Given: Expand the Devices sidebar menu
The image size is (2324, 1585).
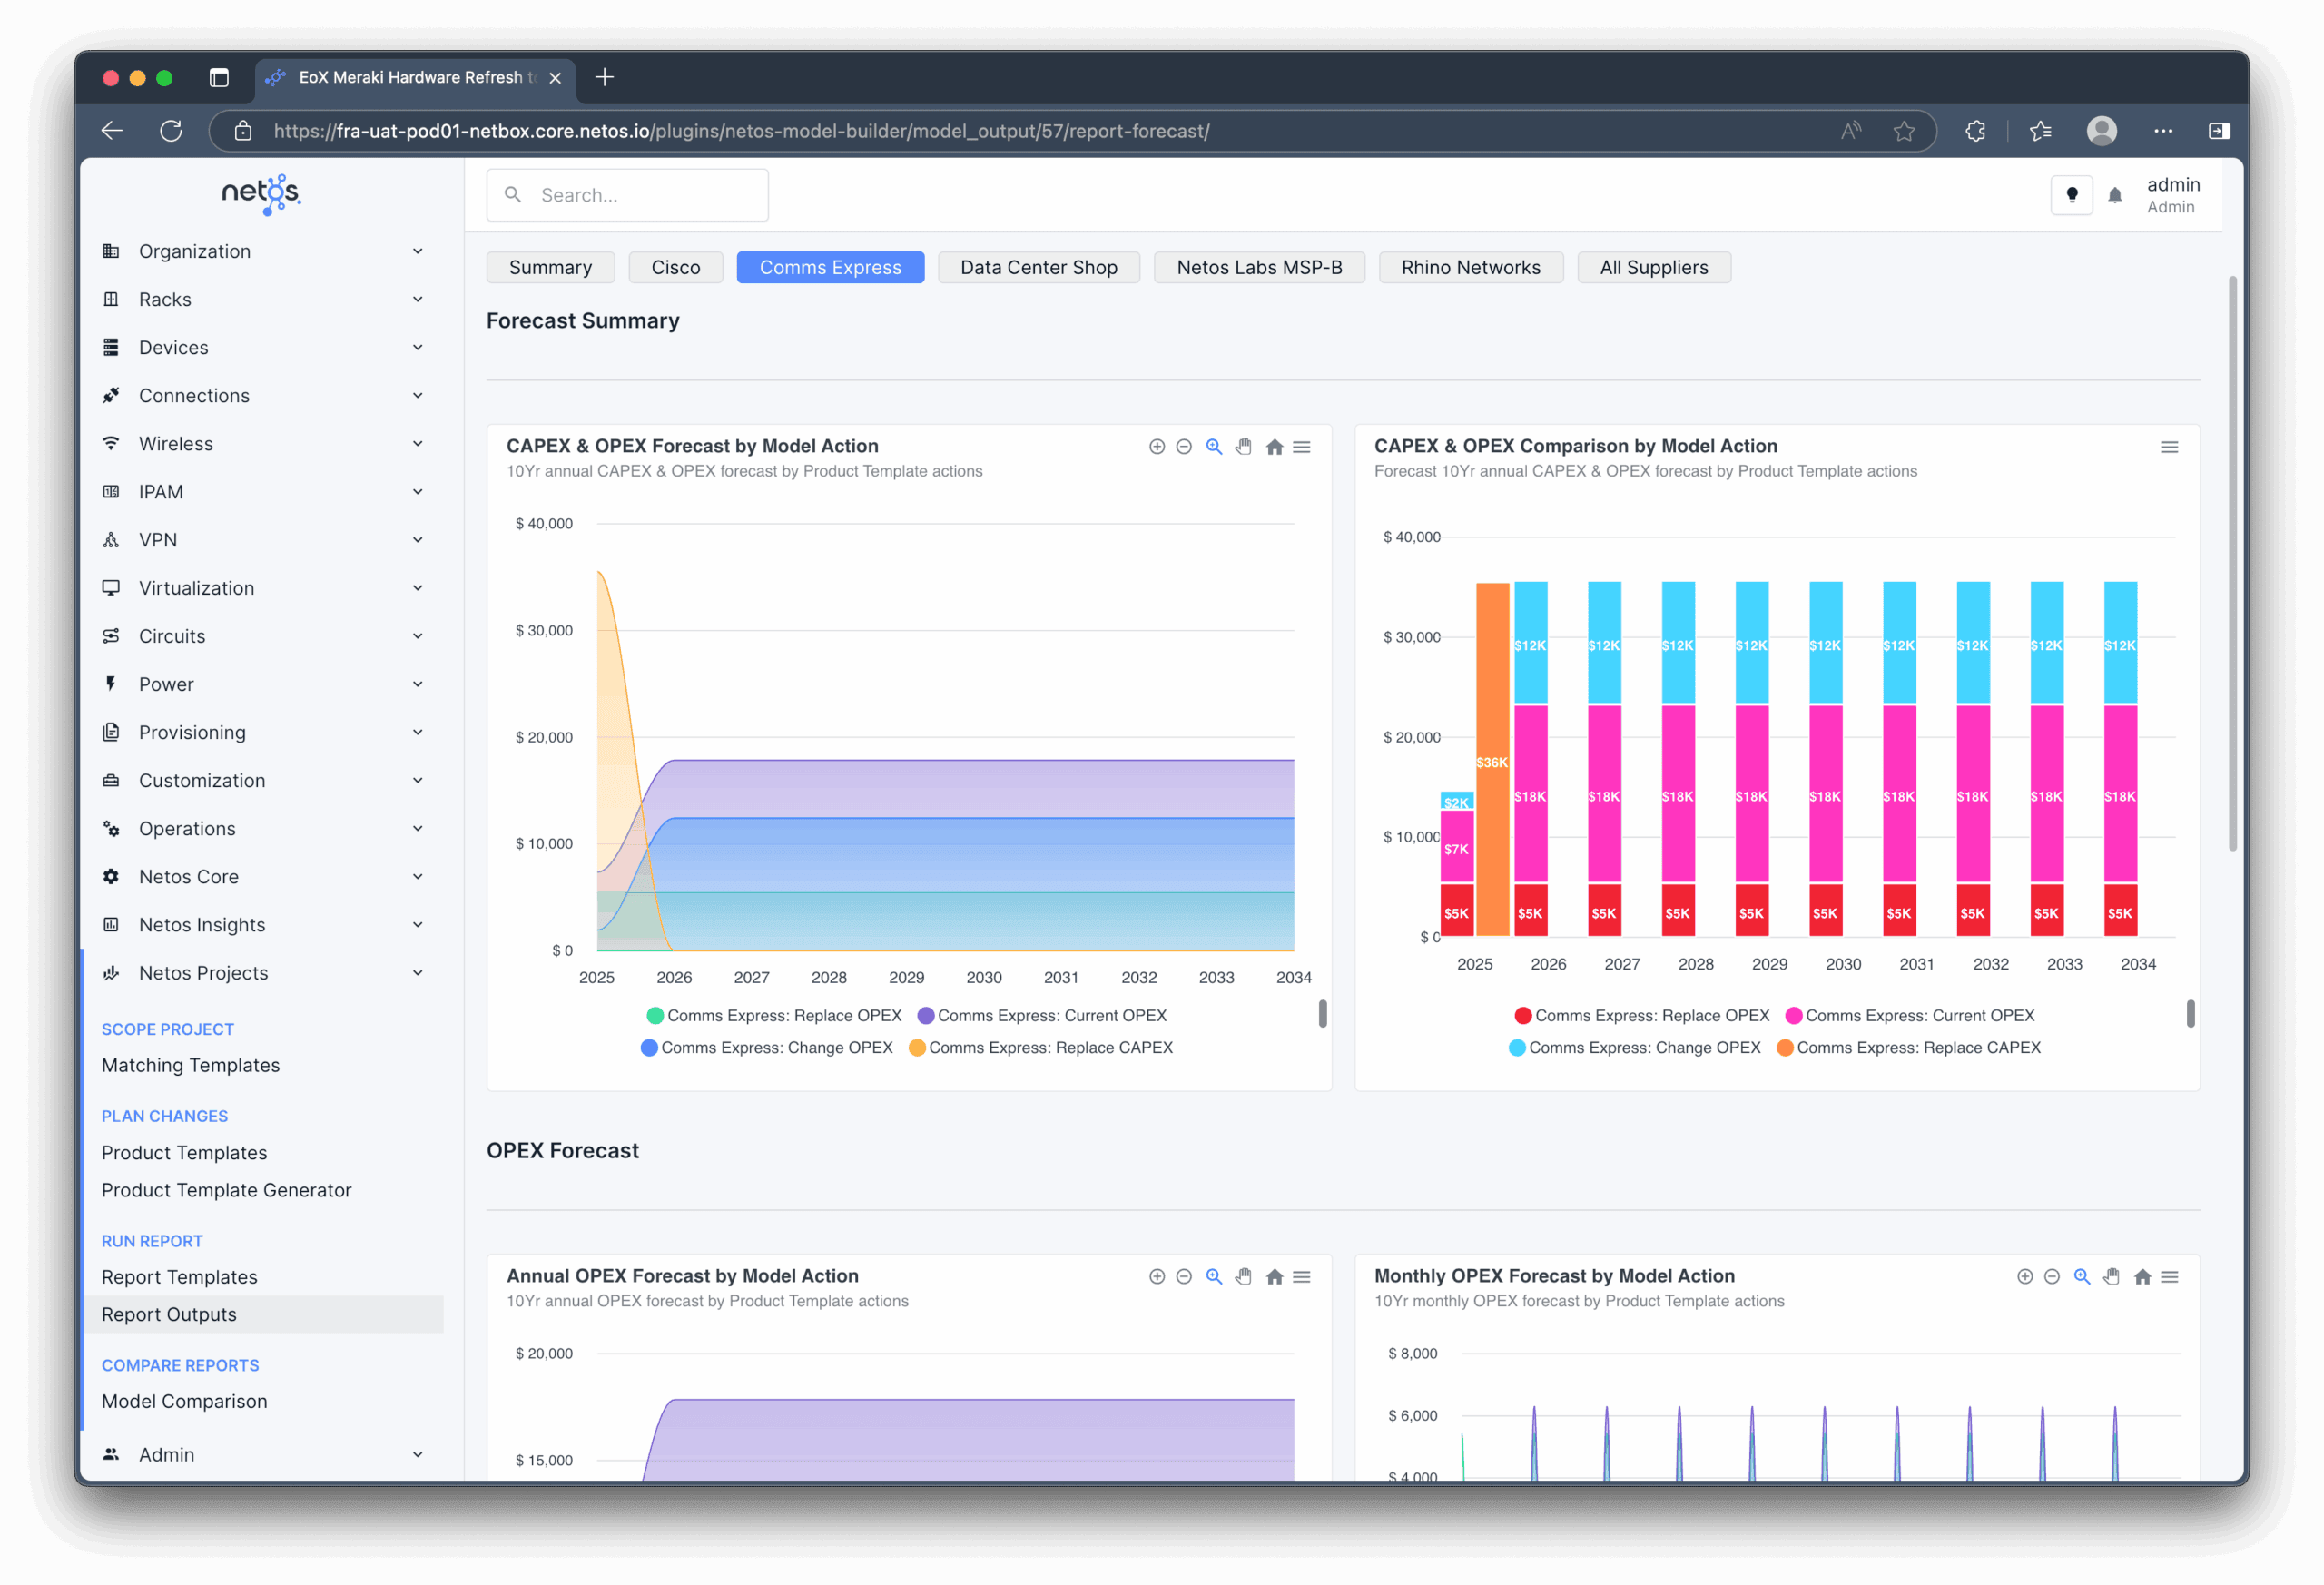Looking at the screenshot, I should tap(263, 347).
